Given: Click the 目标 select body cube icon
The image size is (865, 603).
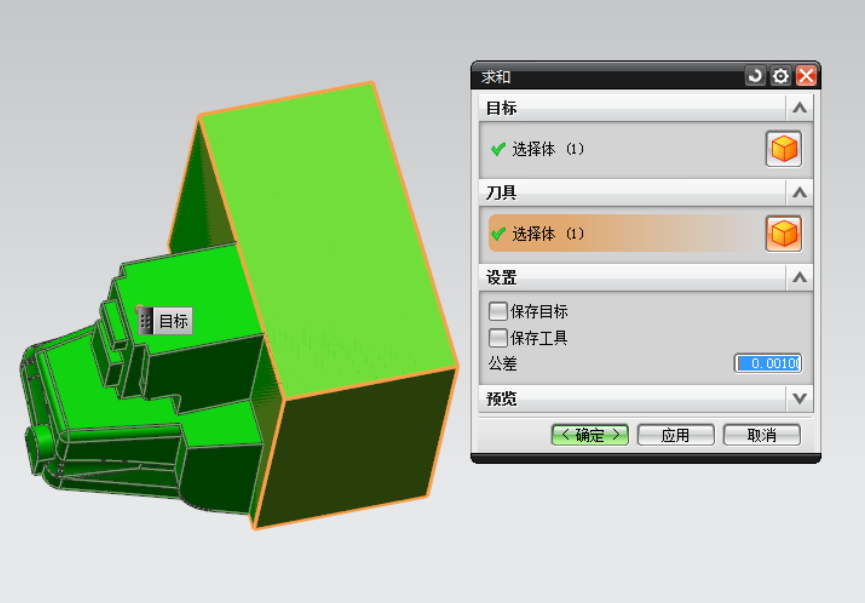Looking at the screenshot, I should click(x=783, y=149).
